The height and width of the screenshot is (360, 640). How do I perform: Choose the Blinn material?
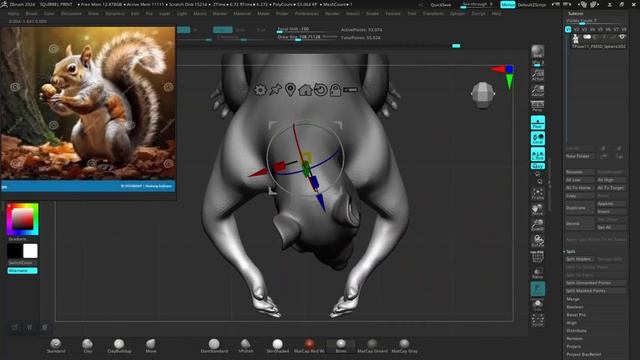coord(341,345)
